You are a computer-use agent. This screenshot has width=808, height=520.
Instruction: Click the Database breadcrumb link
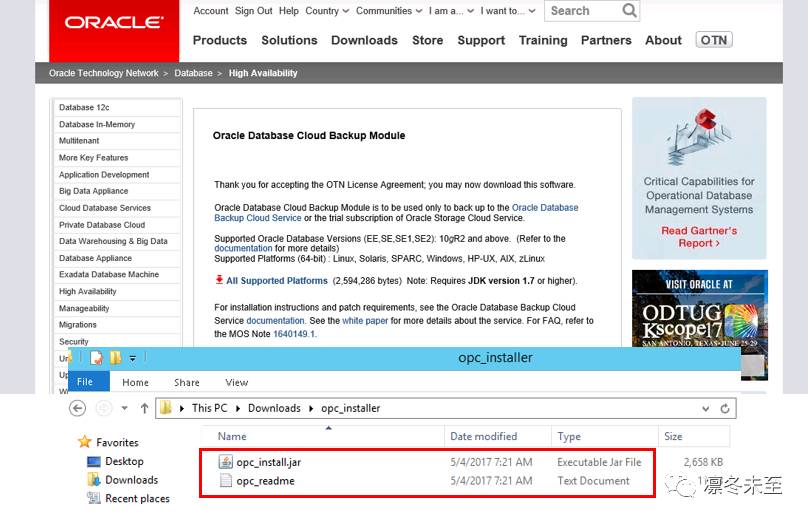click(x=193, y=73)
